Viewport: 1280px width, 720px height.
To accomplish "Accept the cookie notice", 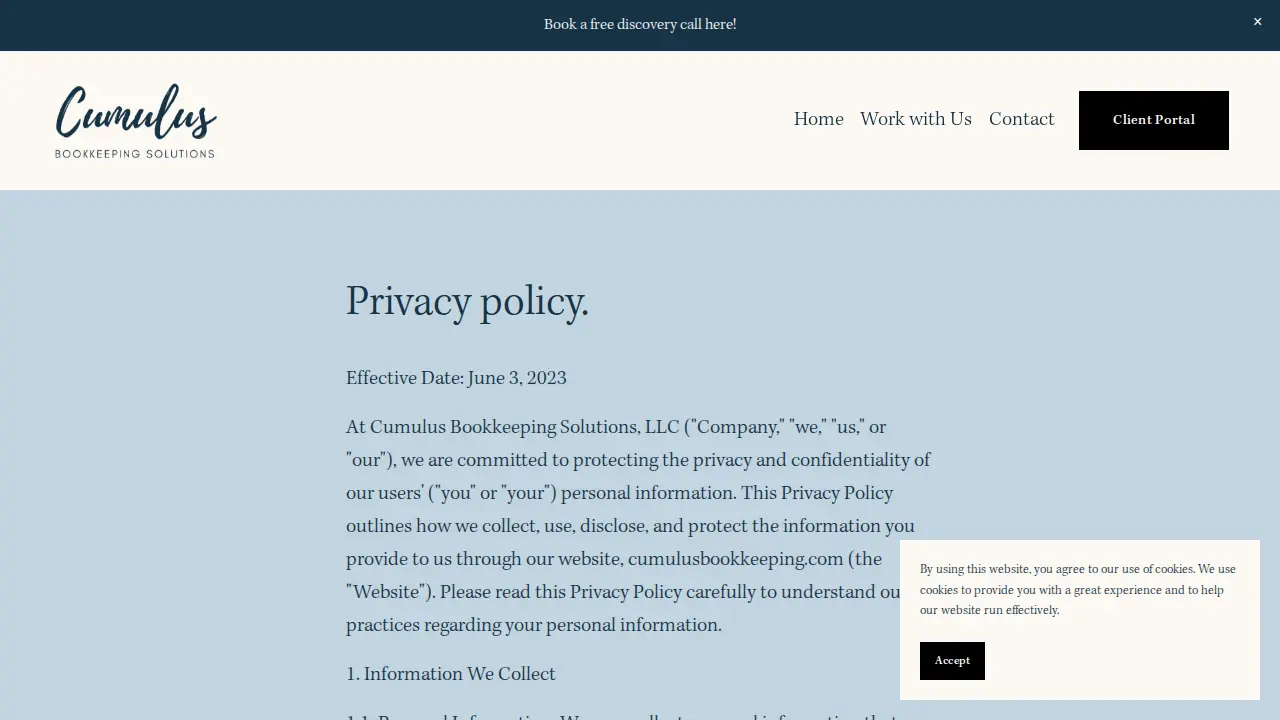I will [952, 661].
